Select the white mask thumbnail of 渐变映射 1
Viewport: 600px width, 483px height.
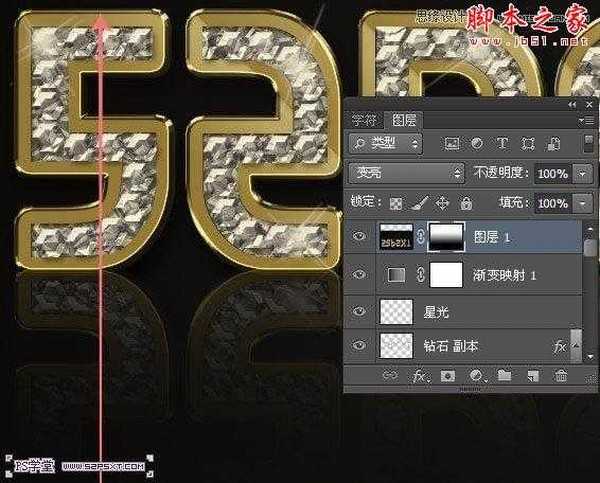[x=446, y=275]
